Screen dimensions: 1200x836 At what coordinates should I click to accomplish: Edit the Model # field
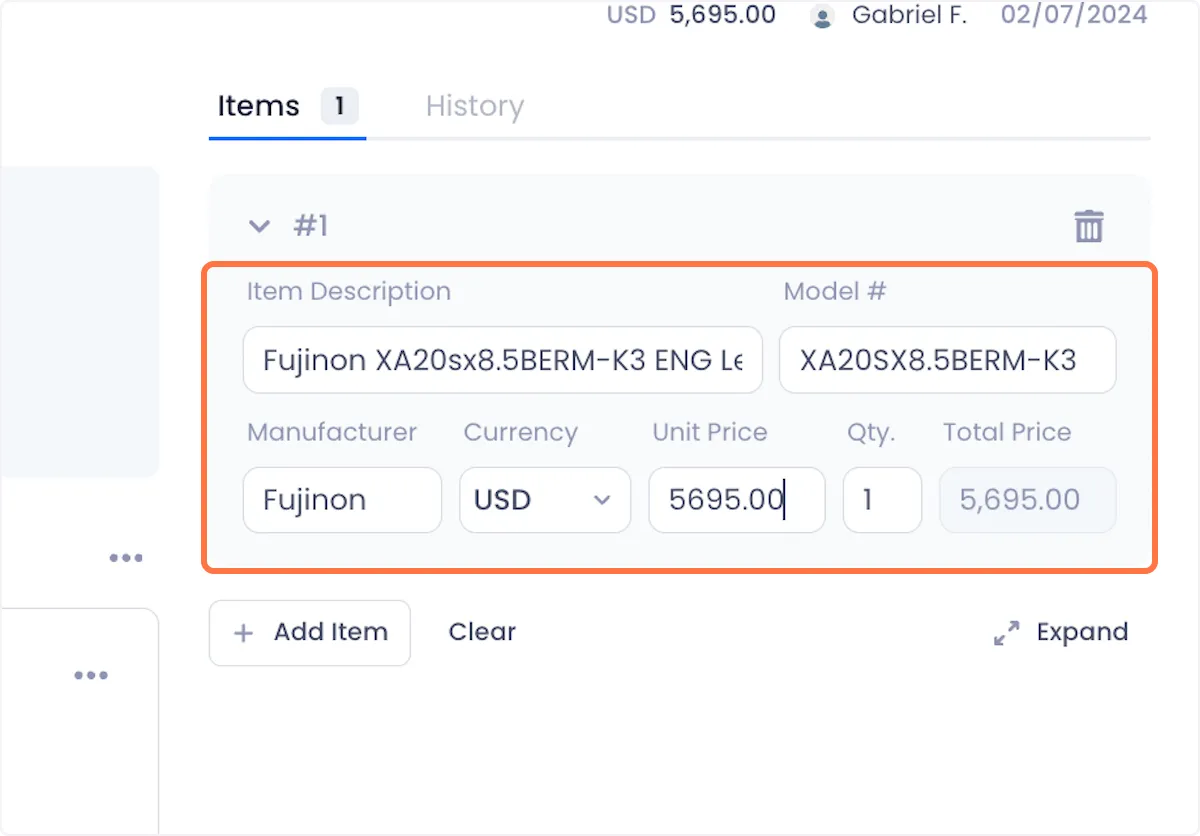pos(947,360)
